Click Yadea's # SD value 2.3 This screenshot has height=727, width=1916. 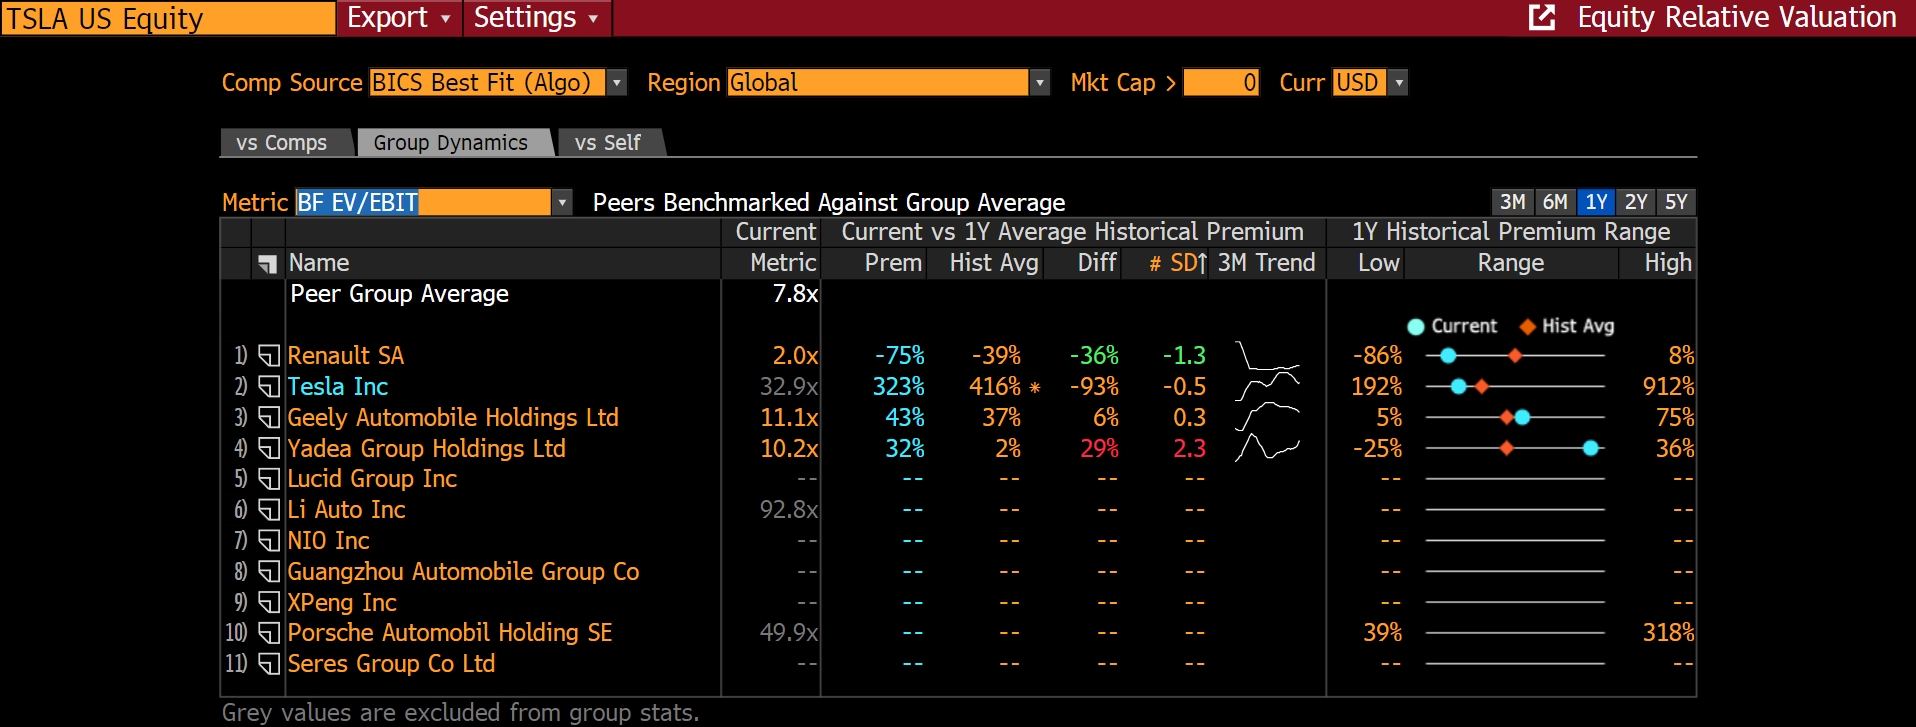[1189, 449]
